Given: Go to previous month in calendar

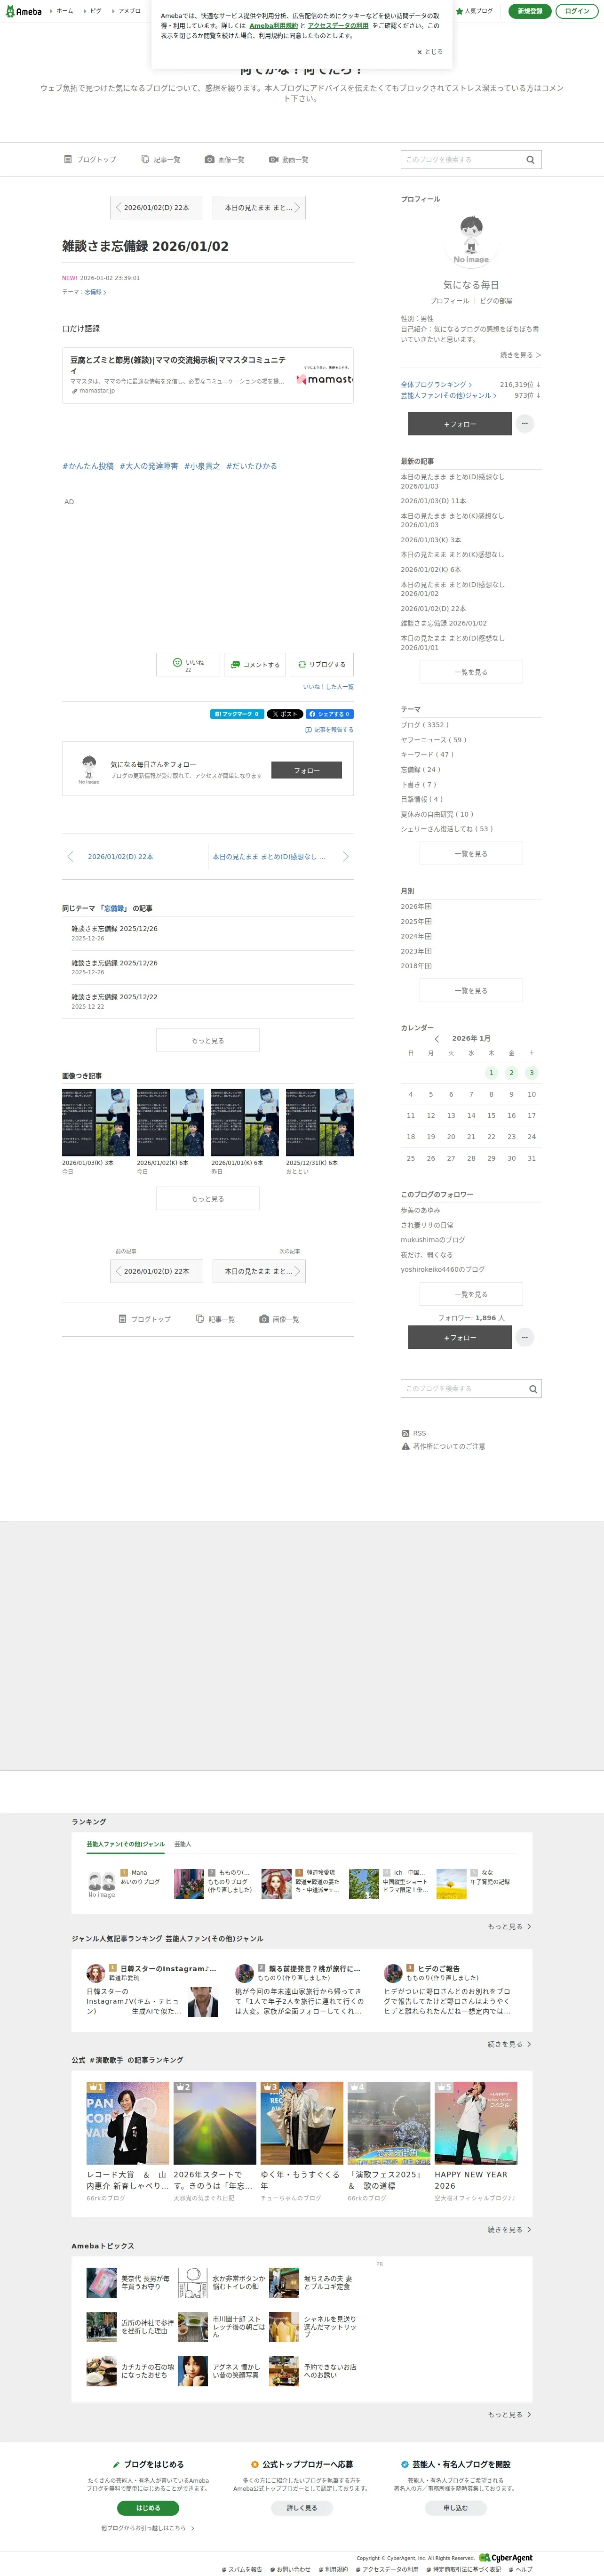Looking at the screenshot, I should 437,1039.
